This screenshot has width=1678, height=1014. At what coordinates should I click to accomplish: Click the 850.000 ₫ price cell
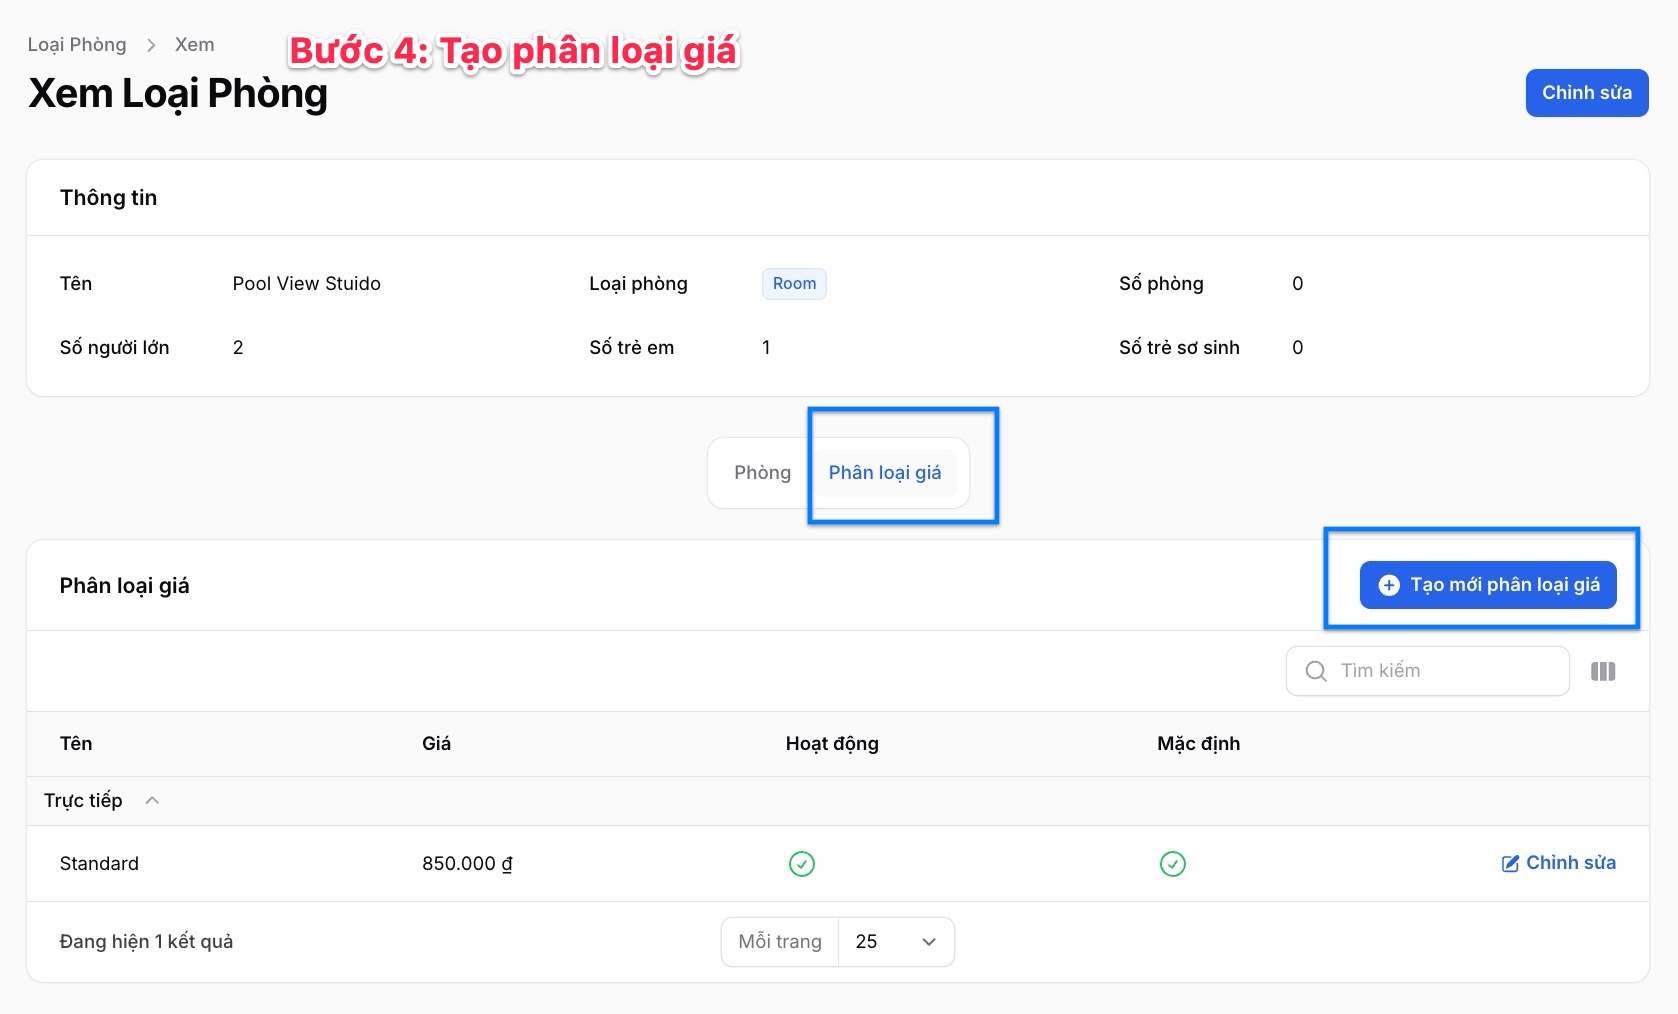[467, 863]
